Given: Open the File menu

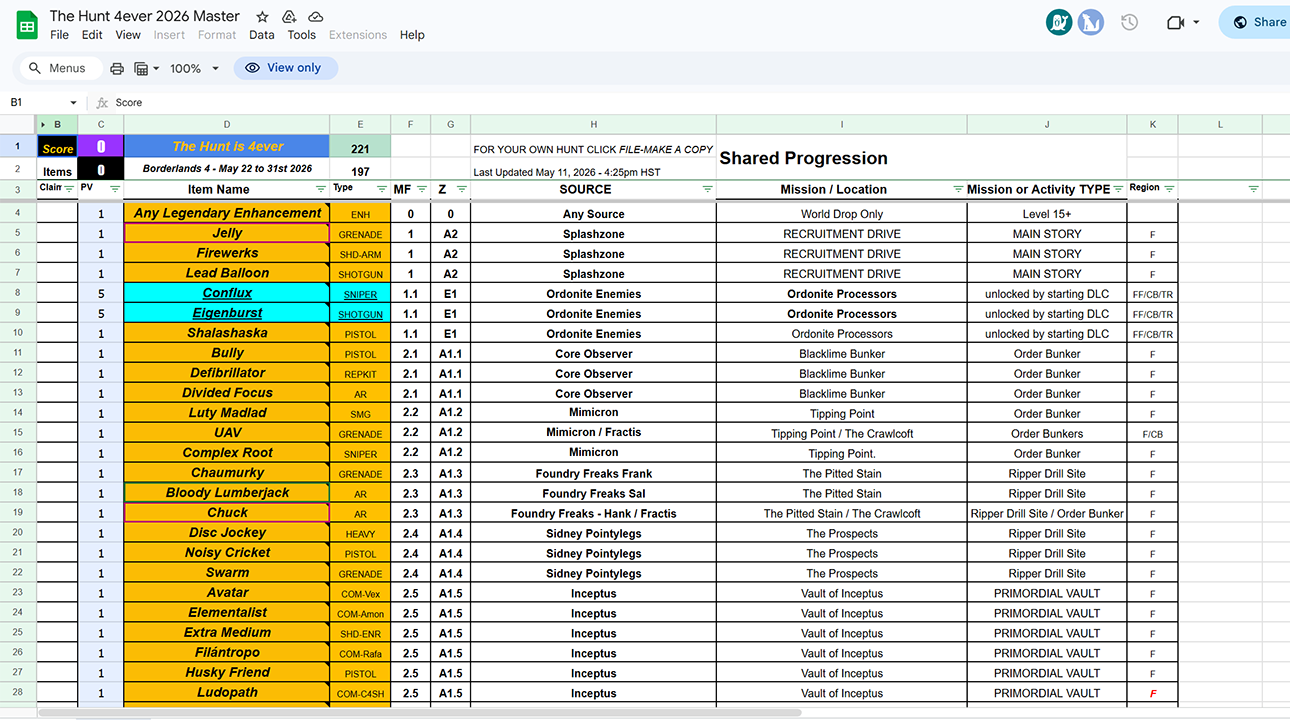Looking at the screenshot, I should [x=60, y=35].
